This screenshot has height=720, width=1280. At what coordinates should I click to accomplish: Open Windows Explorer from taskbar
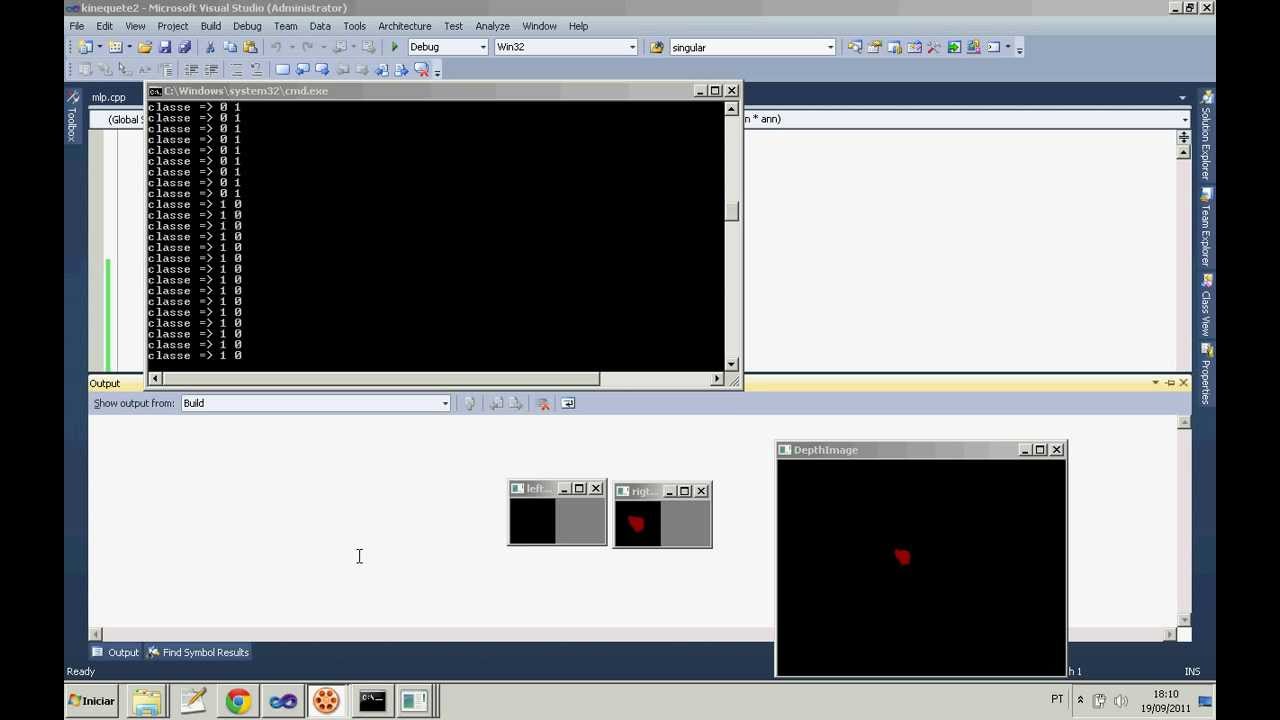point(146,701)
